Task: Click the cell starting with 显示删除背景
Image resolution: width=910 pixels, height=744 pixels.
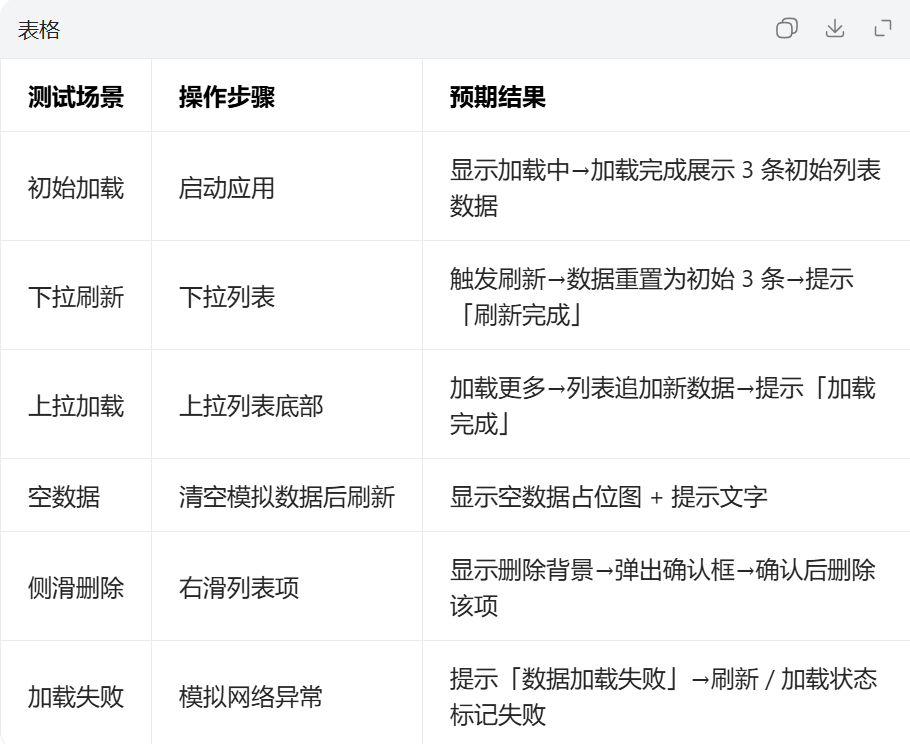Action: (666, 587)
